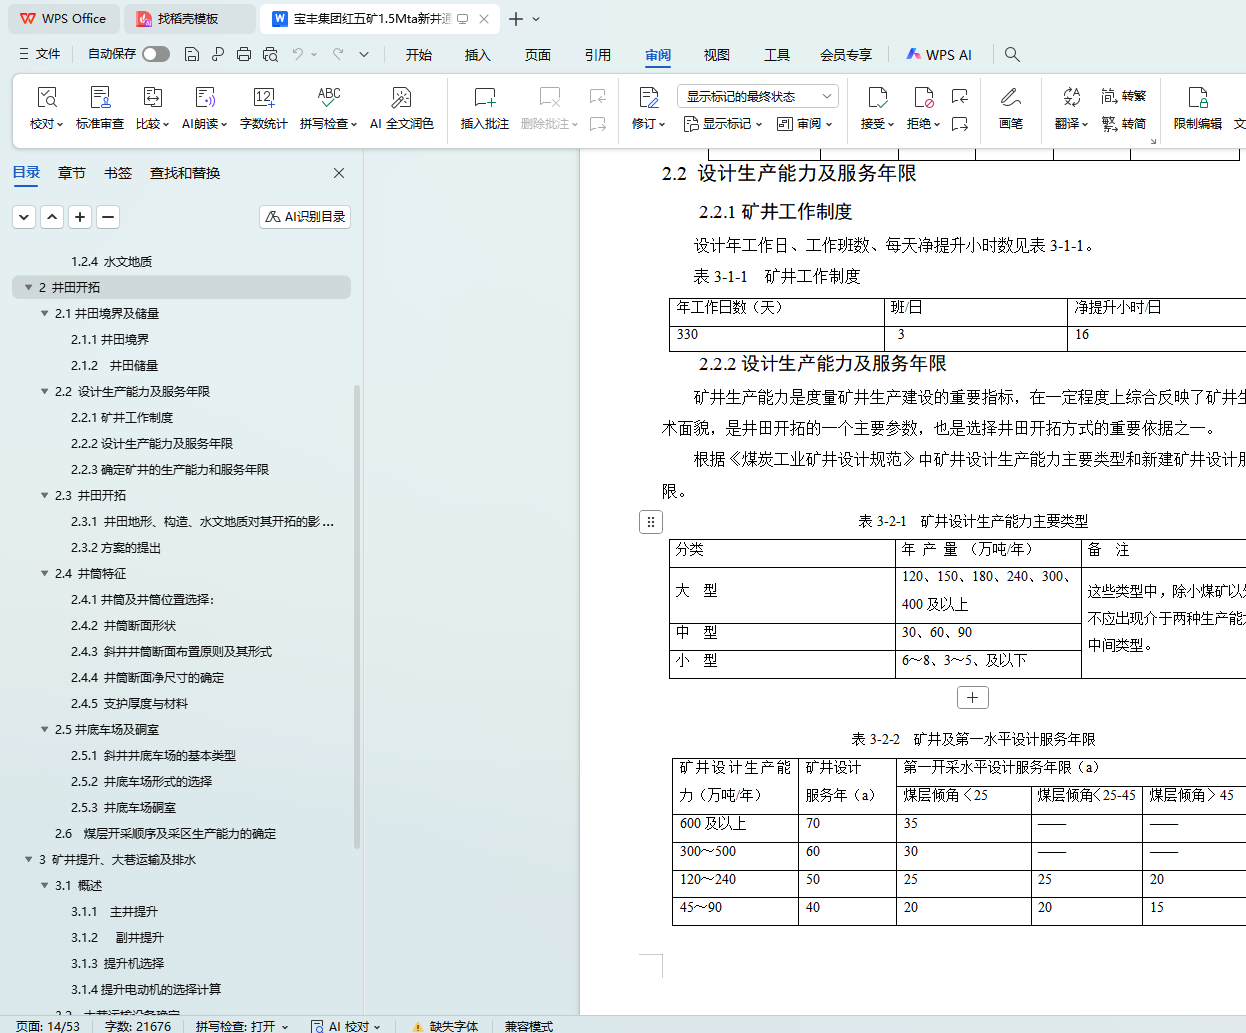Image resolution: width=1246 pixels, height=1033 pixels.
Task: Click the AI识别目录 button
Action: pos(305,217)
